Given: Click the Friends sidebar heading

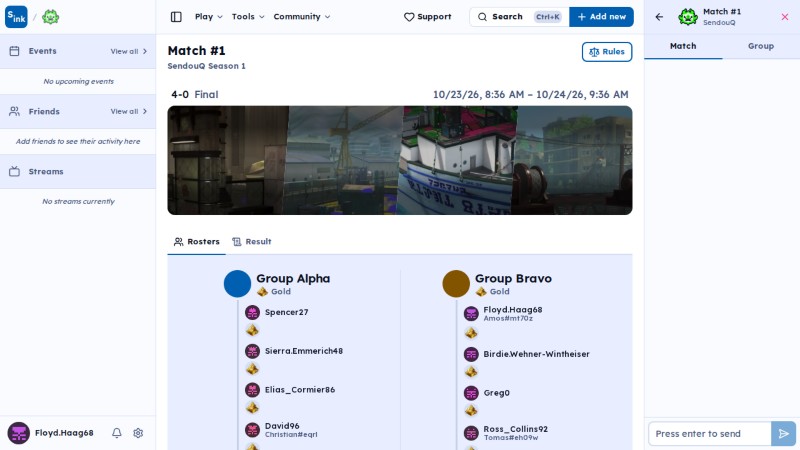Looking at the screenshot, I should click(x=44, y=111).
